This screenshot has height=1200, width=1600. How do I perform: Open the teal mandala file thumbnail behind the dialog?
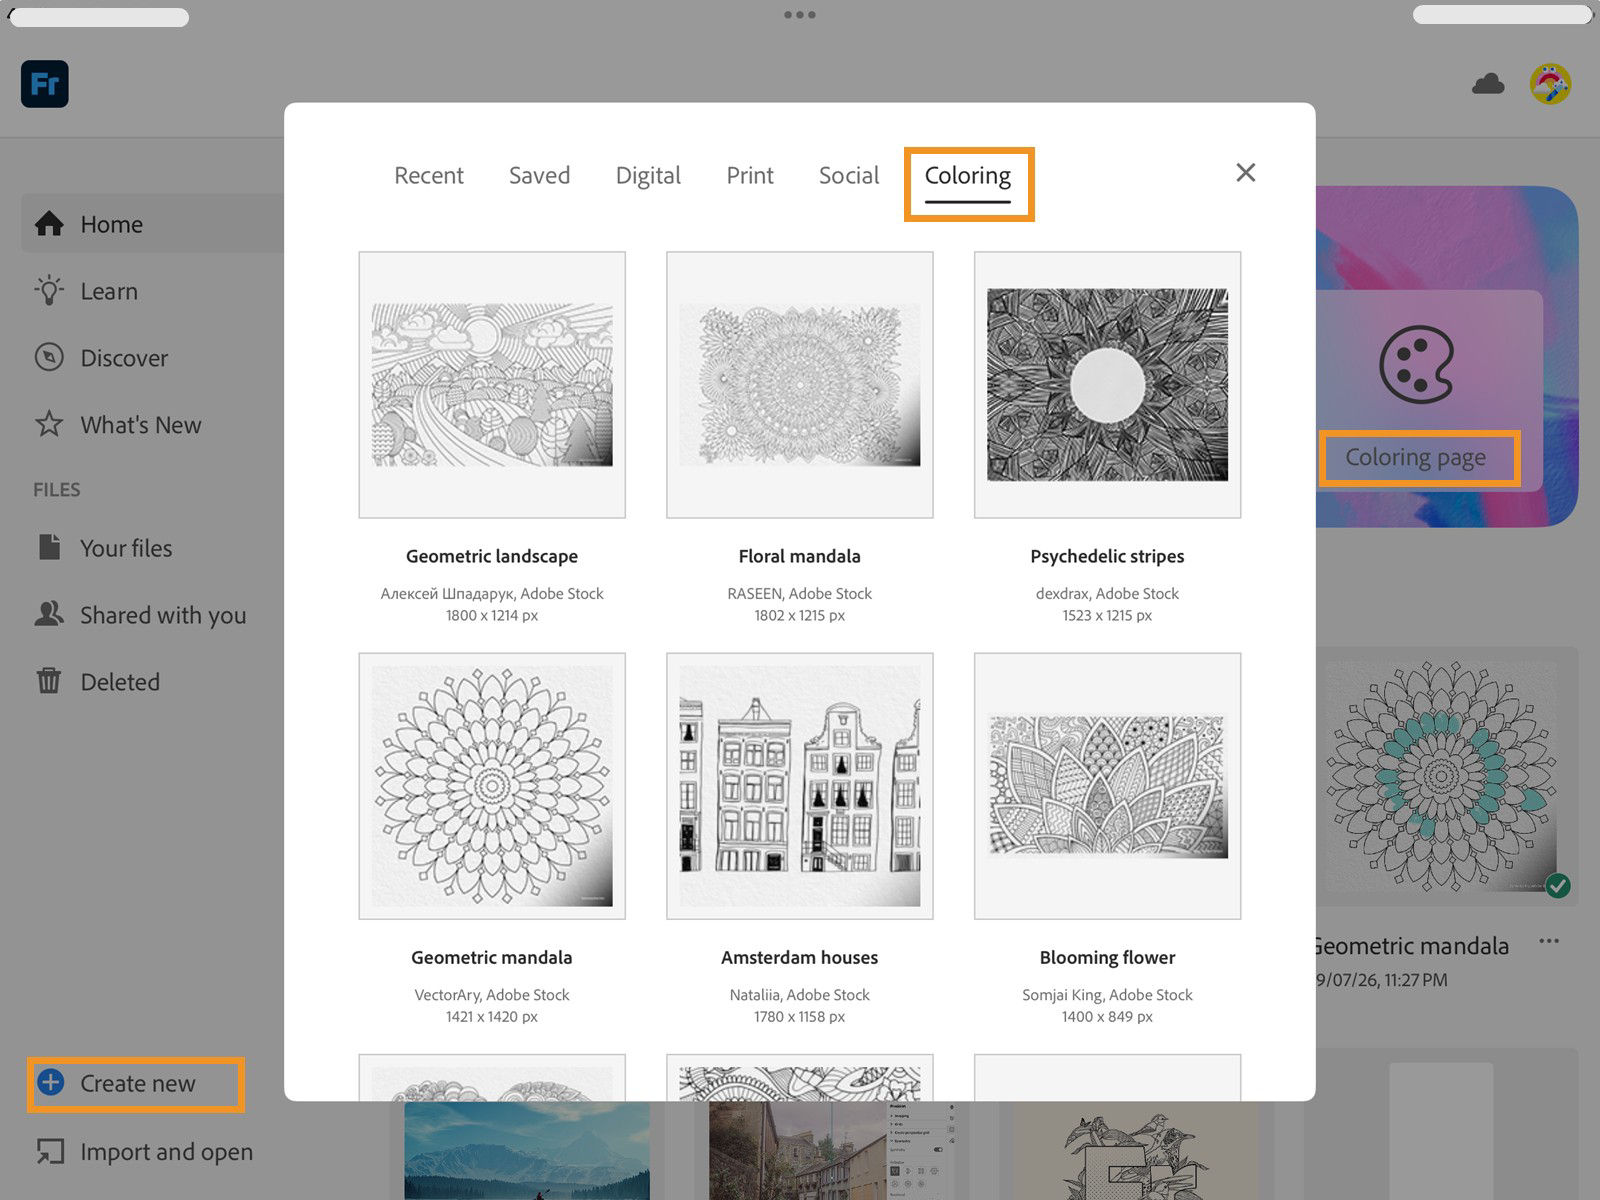(x=1446, y=777)
